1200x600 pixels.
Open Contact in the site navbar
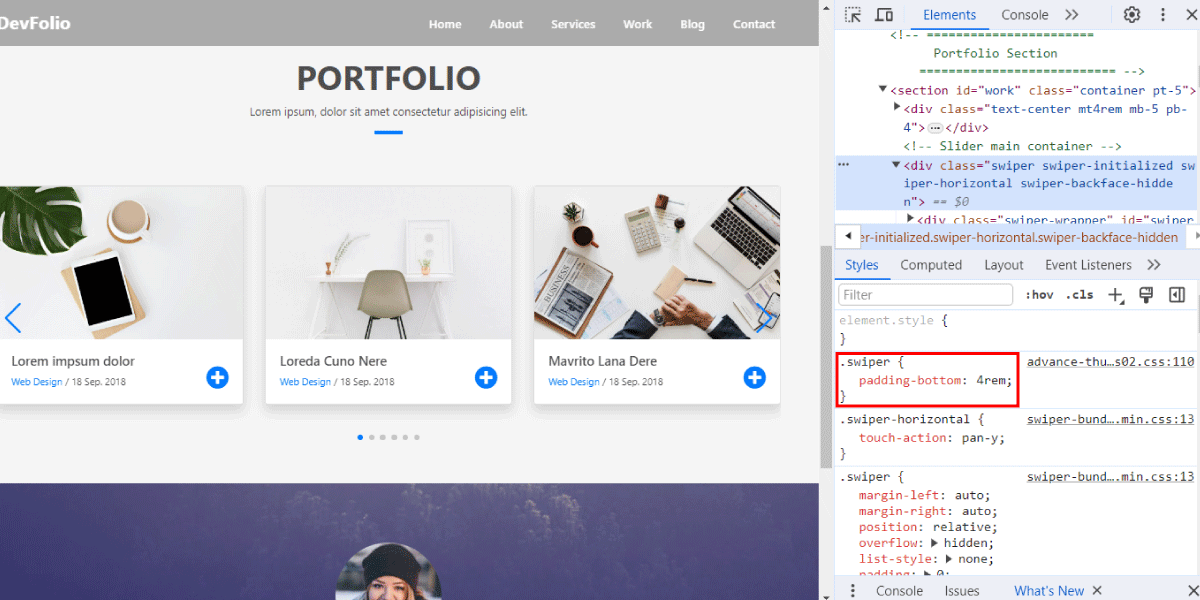point(754,24)
